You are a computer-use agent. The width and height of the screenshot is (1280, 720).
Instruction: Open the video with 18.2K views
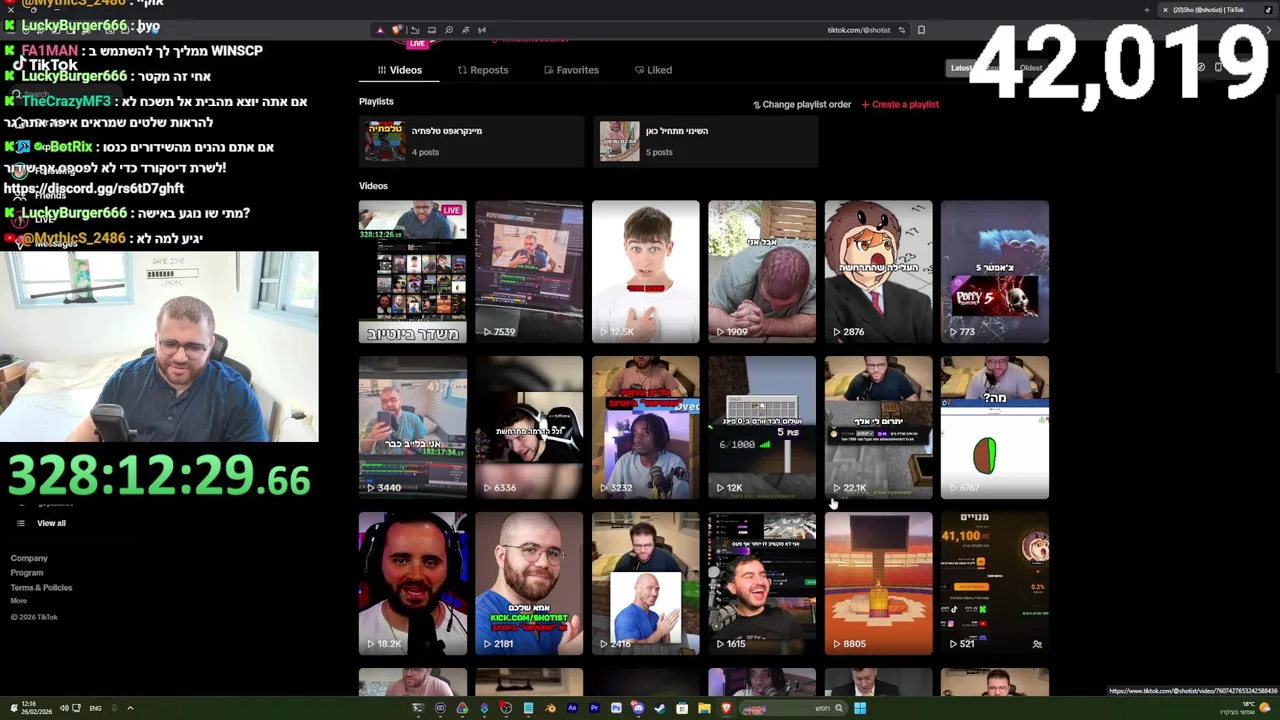pos(412,584)
